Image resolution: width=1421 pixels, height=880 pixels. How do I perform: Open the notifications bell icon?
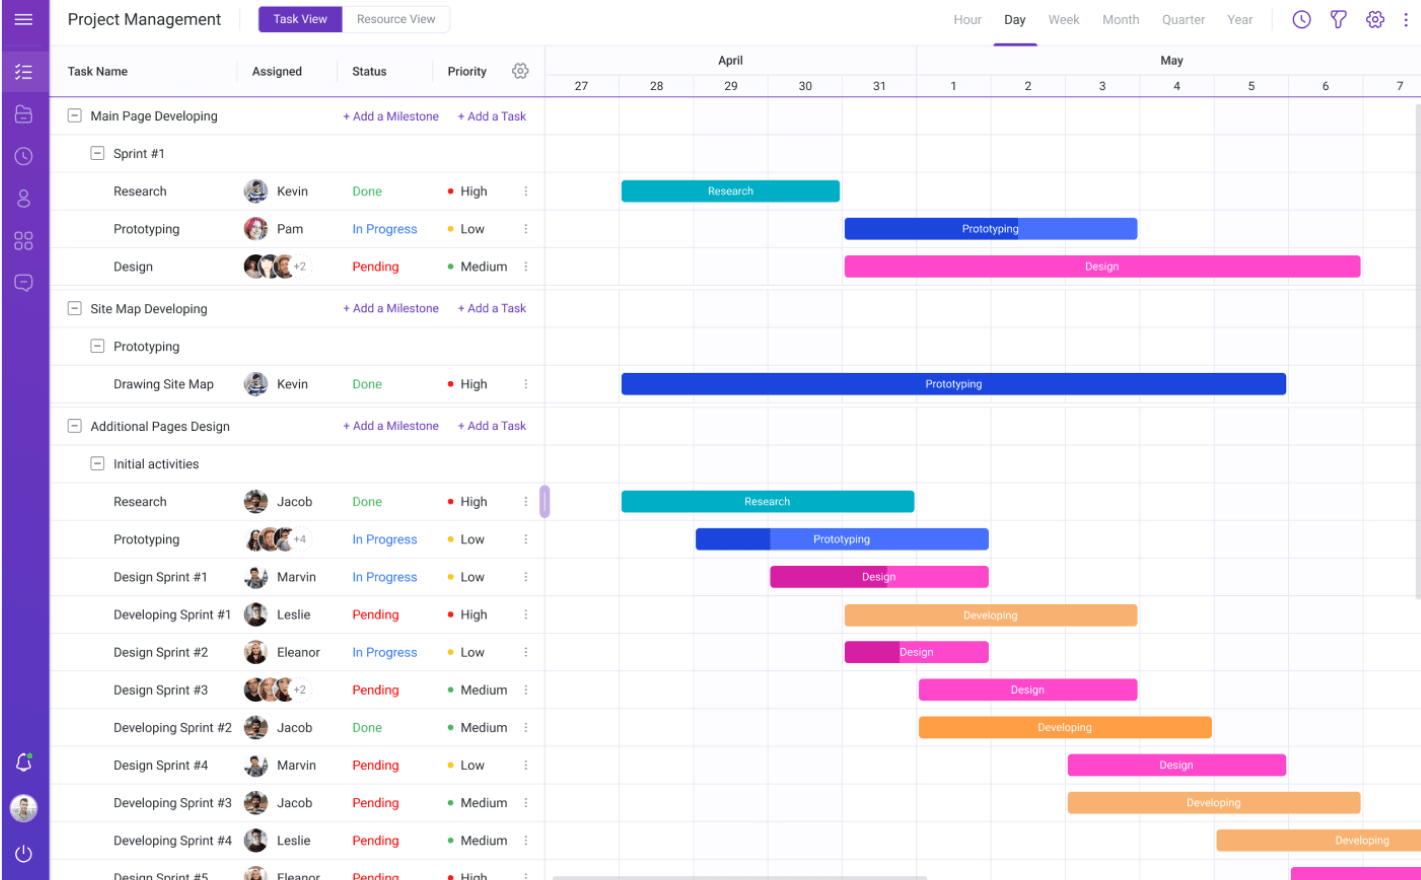23,762
